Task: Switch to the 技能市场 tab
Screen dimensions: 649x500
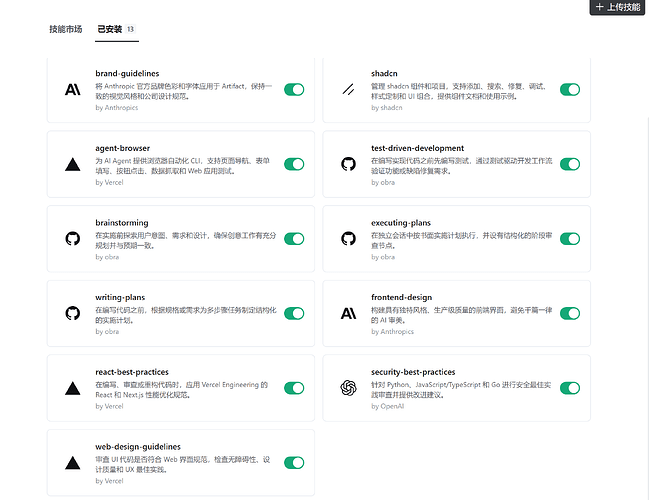Action: pyautogui.click(x=66, y=29)
